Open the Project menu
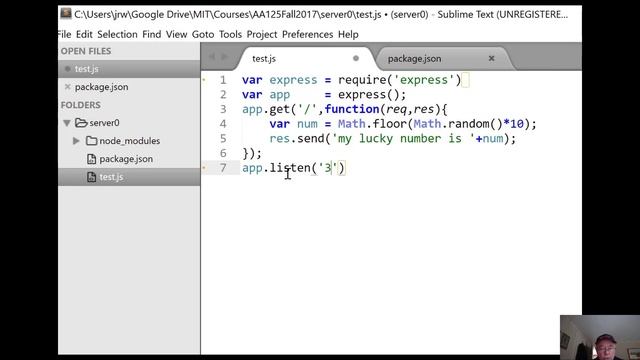Viewport: 640px width, 360px height. coord(262,34)
